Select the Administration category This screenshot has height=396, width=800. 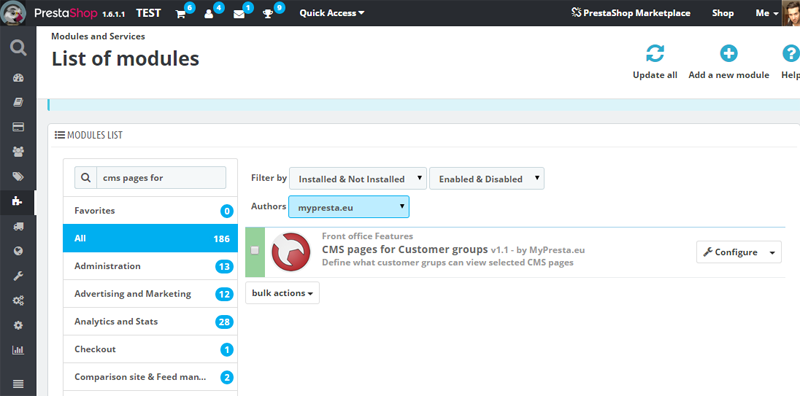pos(151,266)
